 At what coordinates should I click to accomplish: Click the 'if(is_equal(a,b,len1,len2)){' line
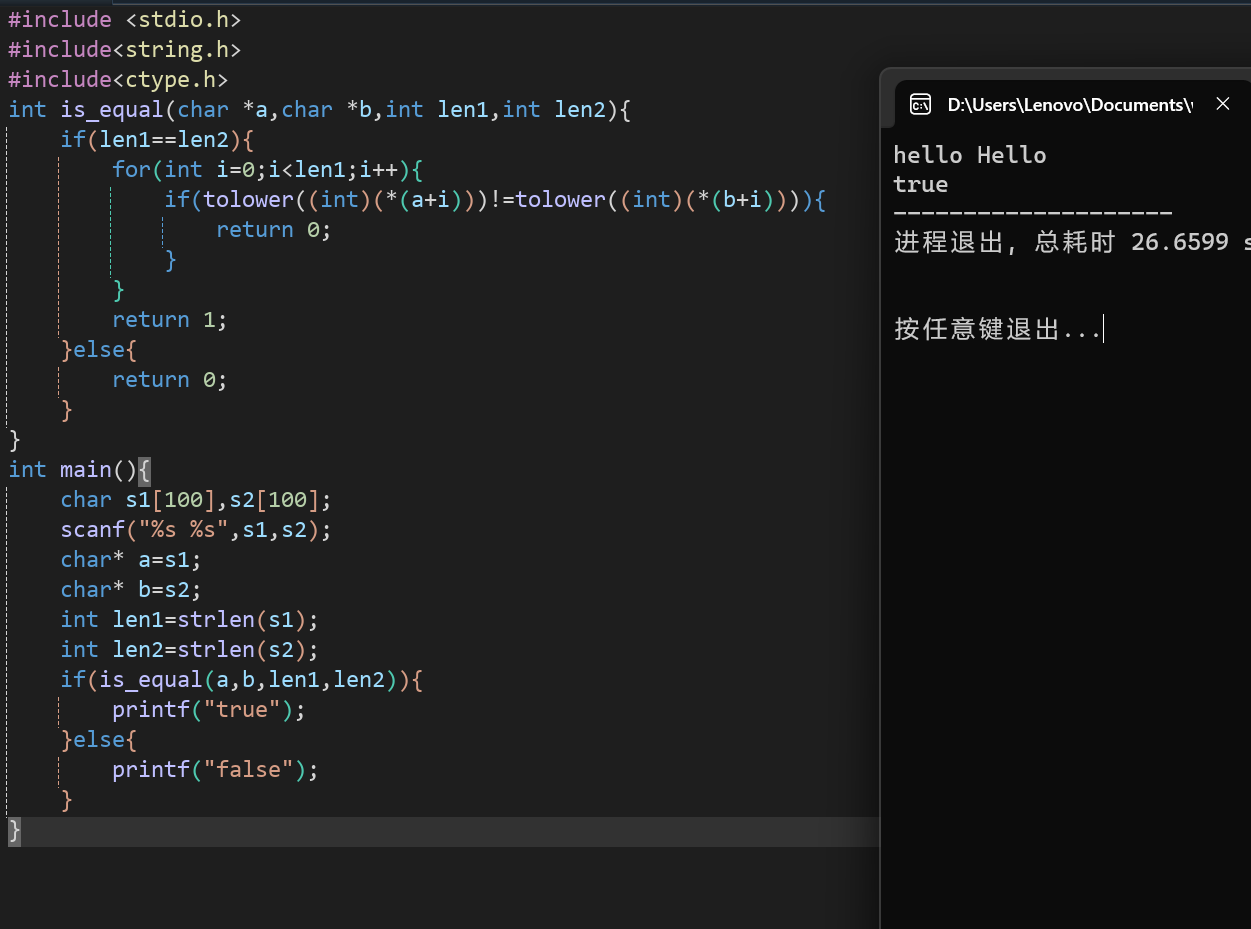[242, 679]
